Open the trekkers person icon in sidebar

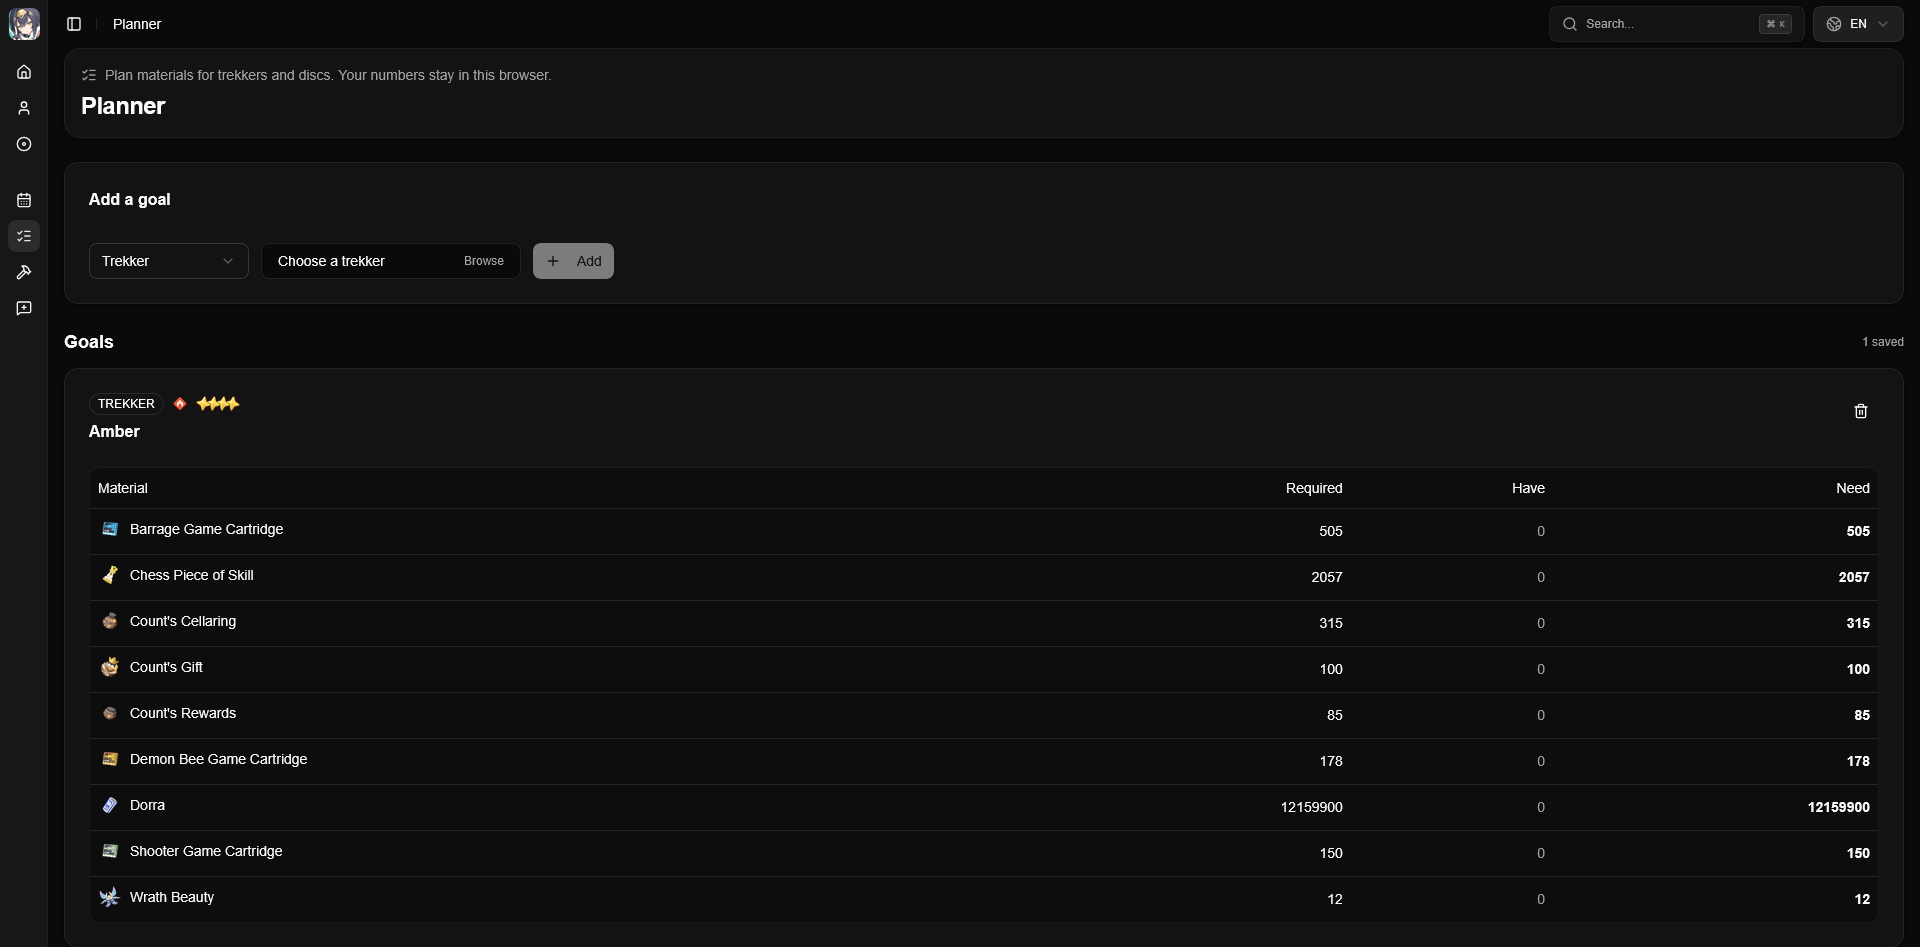[x=24, y=108]
